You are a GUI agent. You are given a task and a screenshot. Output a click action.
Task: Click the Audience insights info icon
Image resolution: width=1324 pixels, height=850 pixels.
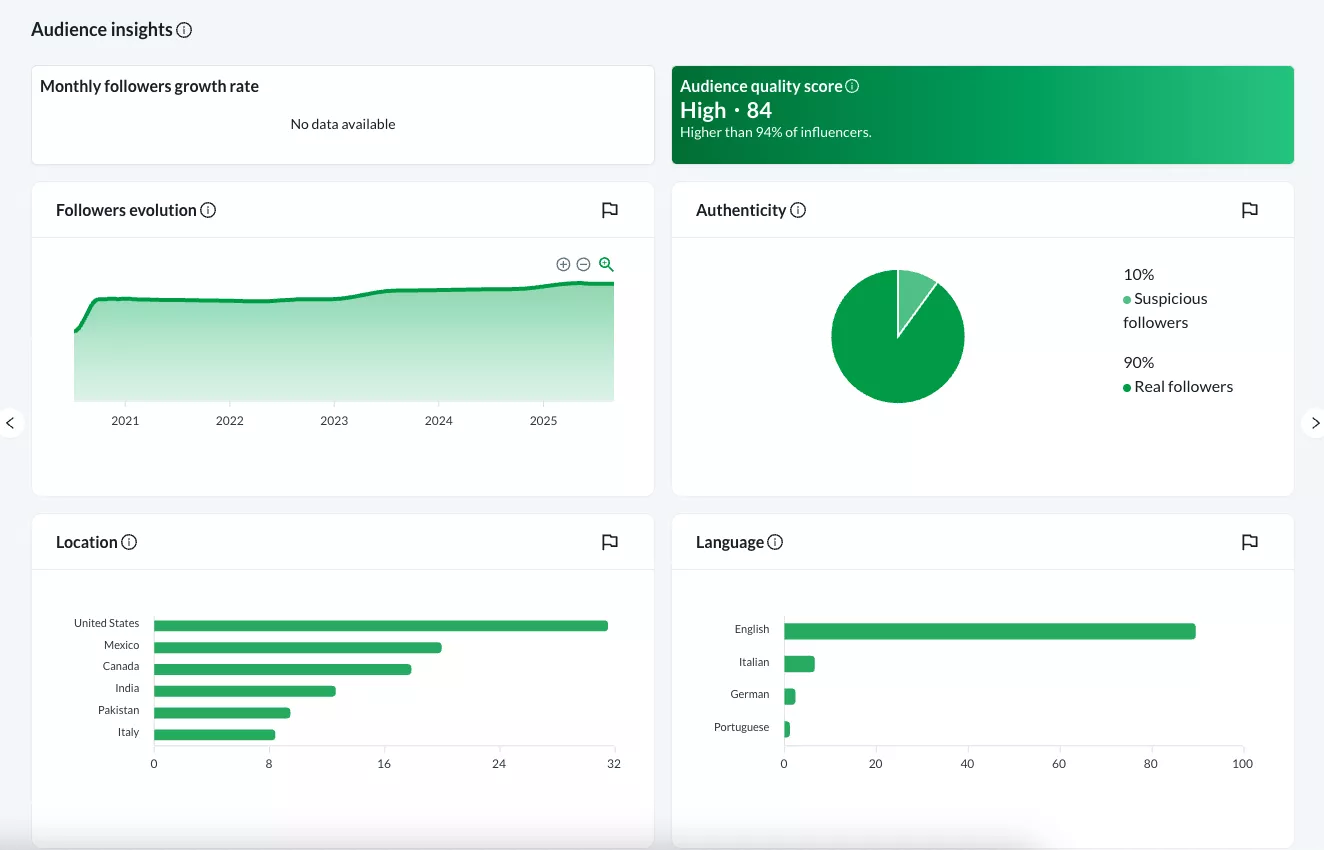pyautogui.click(x=184, y=30)
